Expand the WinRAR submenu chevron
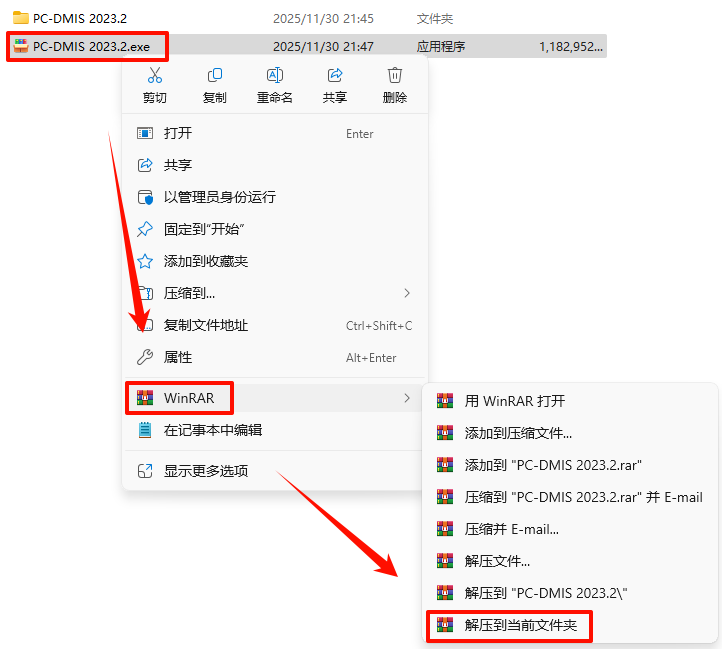Screen dimensions: 722x649 [407, 398]
